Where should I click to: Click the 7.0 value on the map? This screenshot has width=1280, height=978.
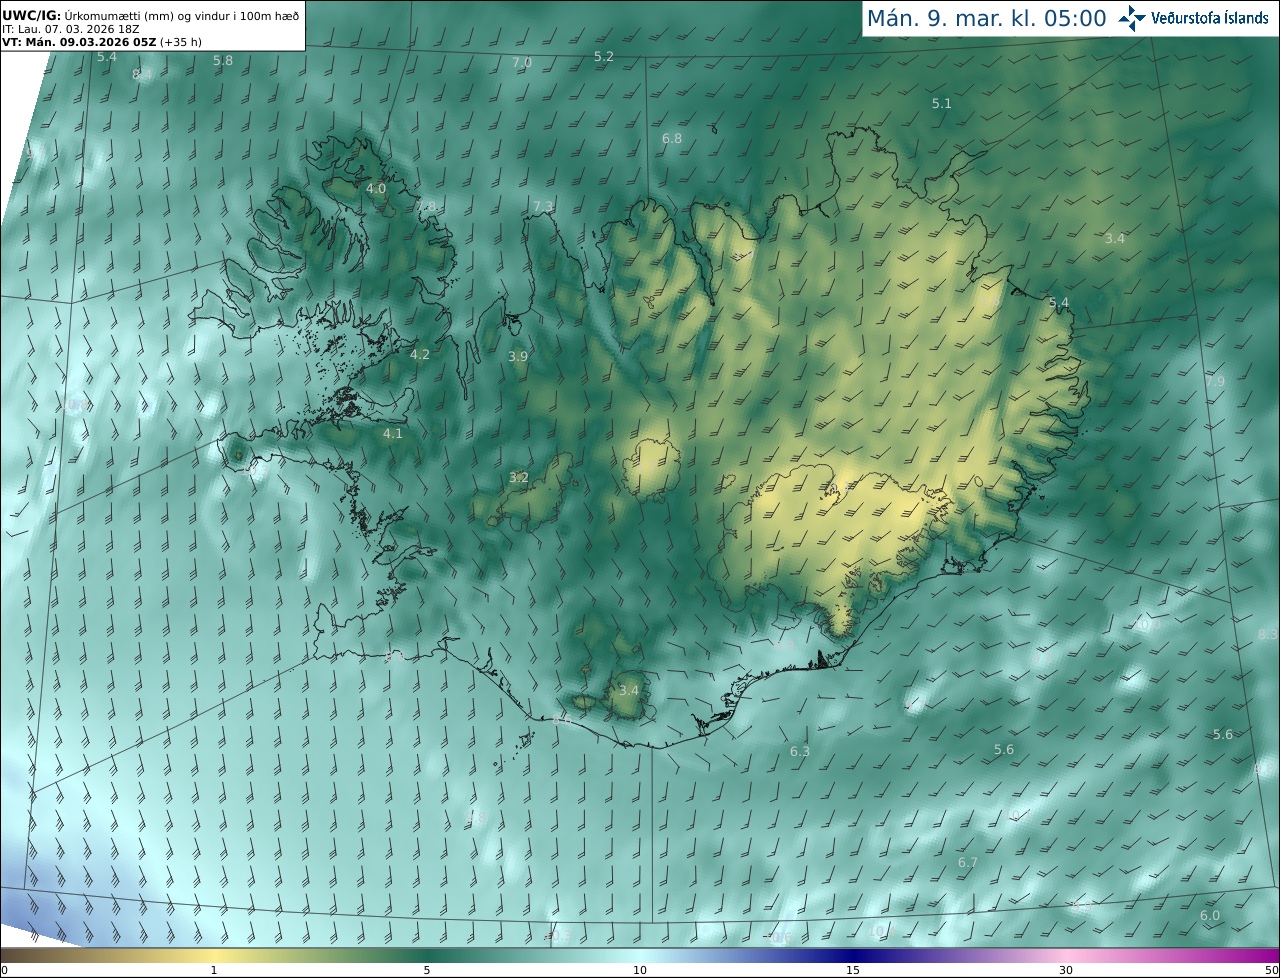tap(522, 62)
